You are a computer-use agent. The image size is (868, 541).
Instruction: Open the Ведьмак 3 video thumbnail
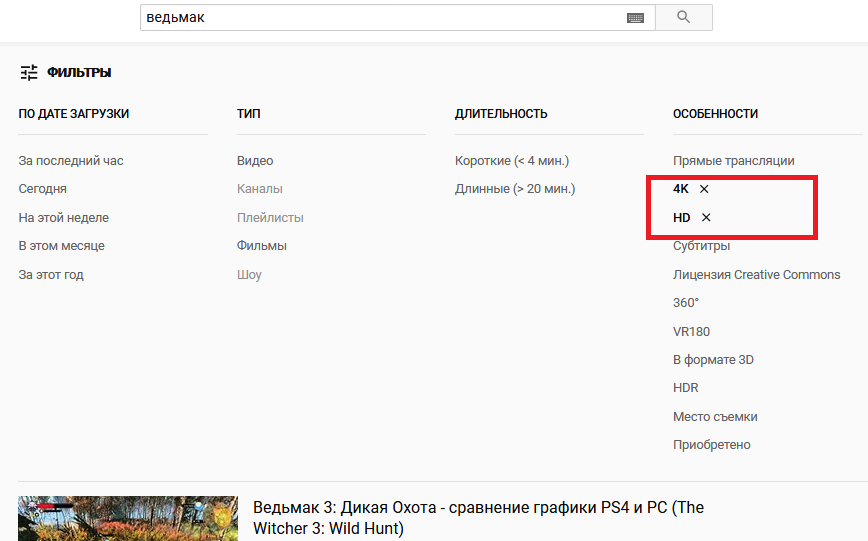click(x=128, y=519)
